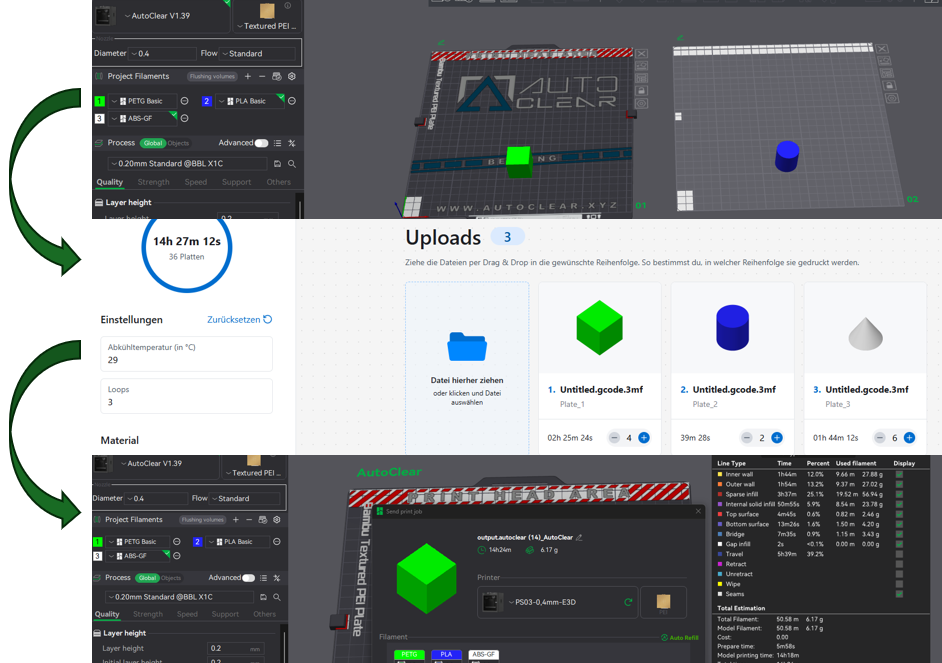Remove plate 01 using its X icon
The image size is (942, 663).
pos(642,53)
